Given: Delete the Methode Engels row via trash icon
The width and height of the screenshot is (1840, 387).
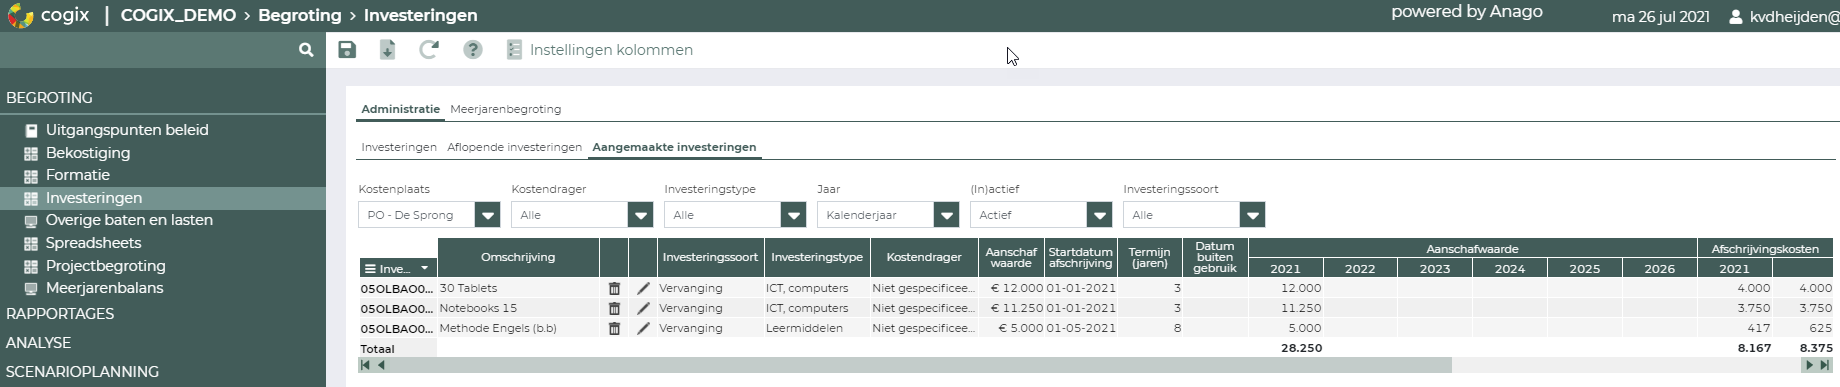Looking at the screenshot, I should pos(614,328).
